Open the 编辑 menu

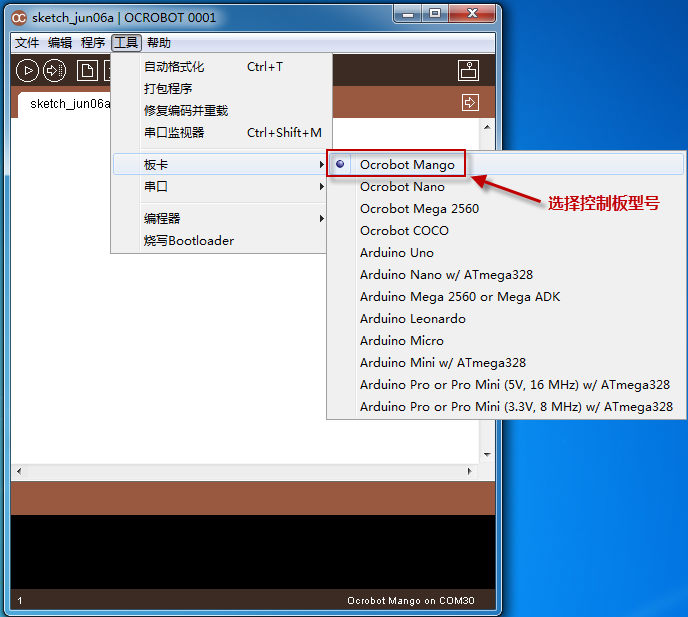(60, 43)
